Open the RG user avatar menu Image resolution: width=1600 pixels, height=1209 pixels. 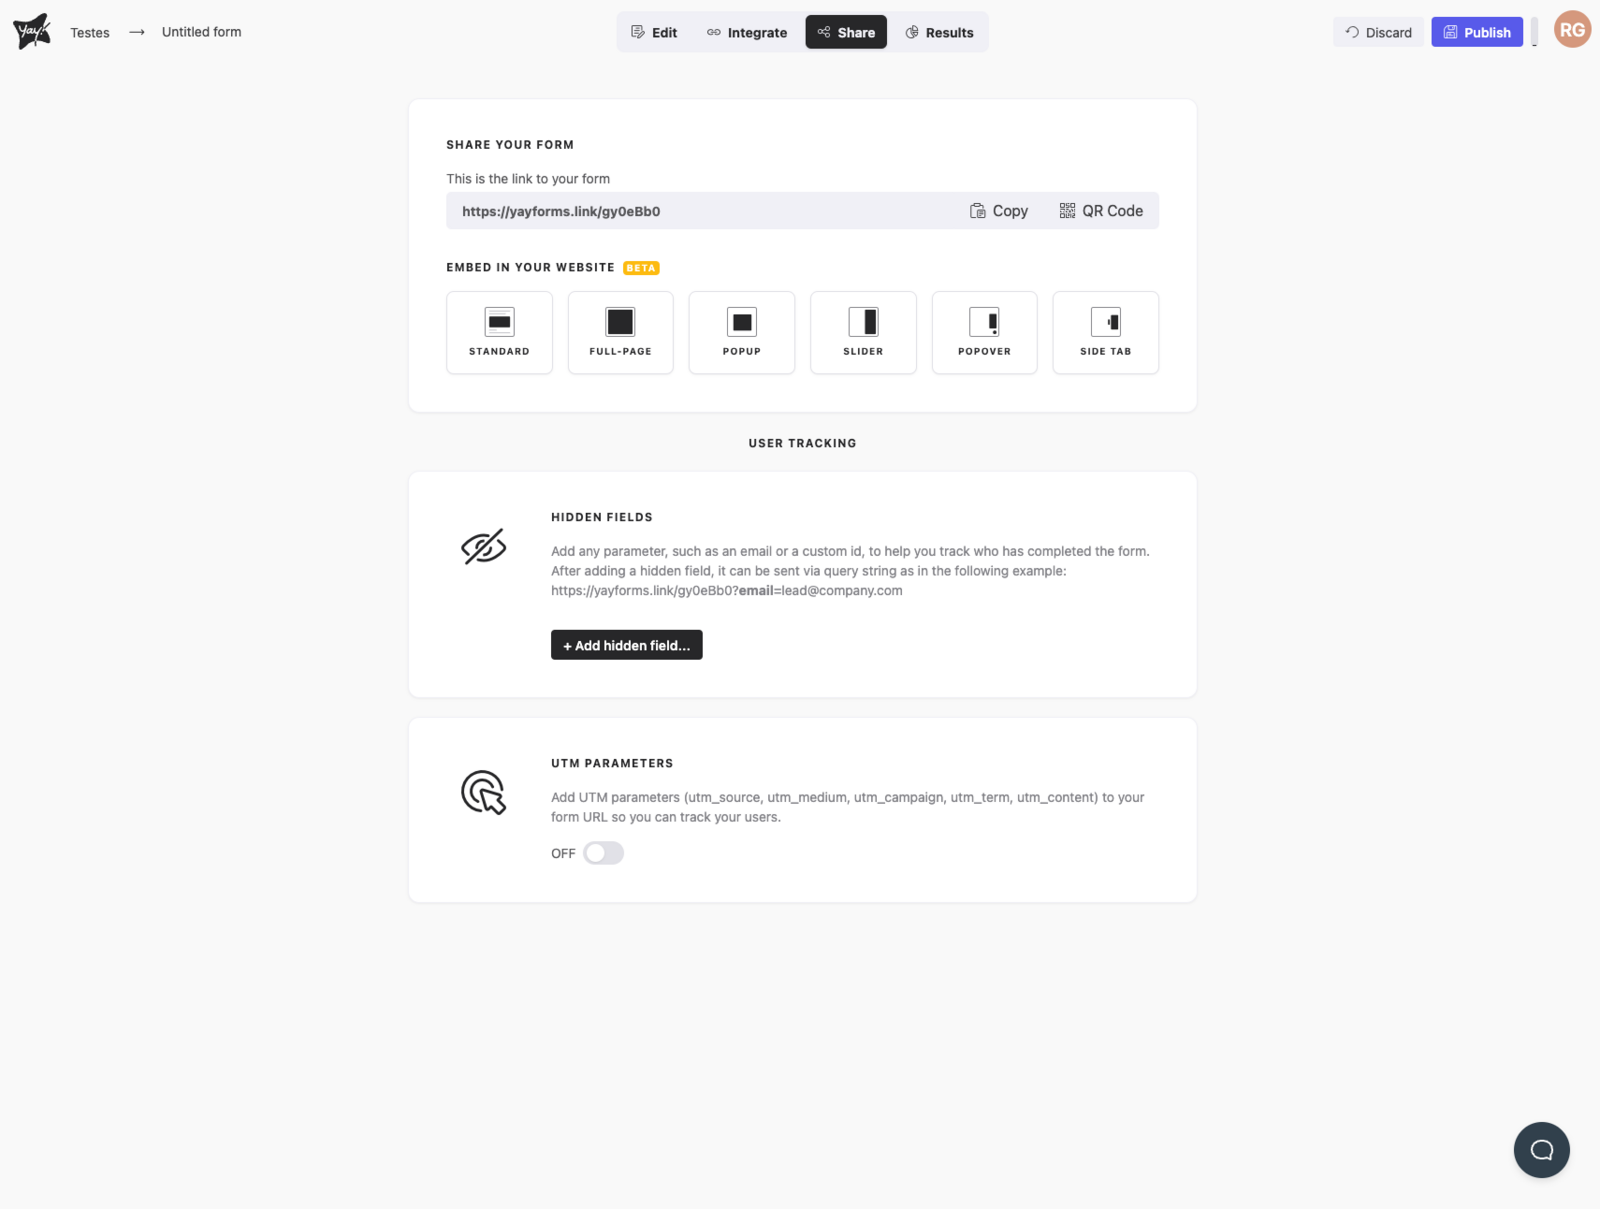(x=1572, y=30)
